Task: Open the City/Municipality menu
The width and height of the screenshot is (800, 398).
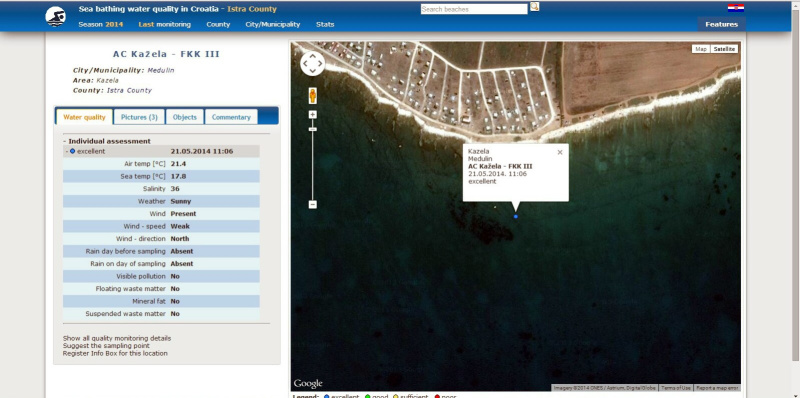Action: pyautogui.click(x=272, y=24)
